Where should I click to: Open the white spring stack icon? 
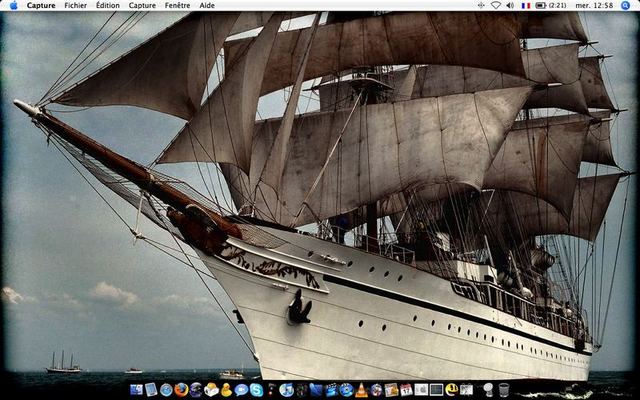(489, 390)
